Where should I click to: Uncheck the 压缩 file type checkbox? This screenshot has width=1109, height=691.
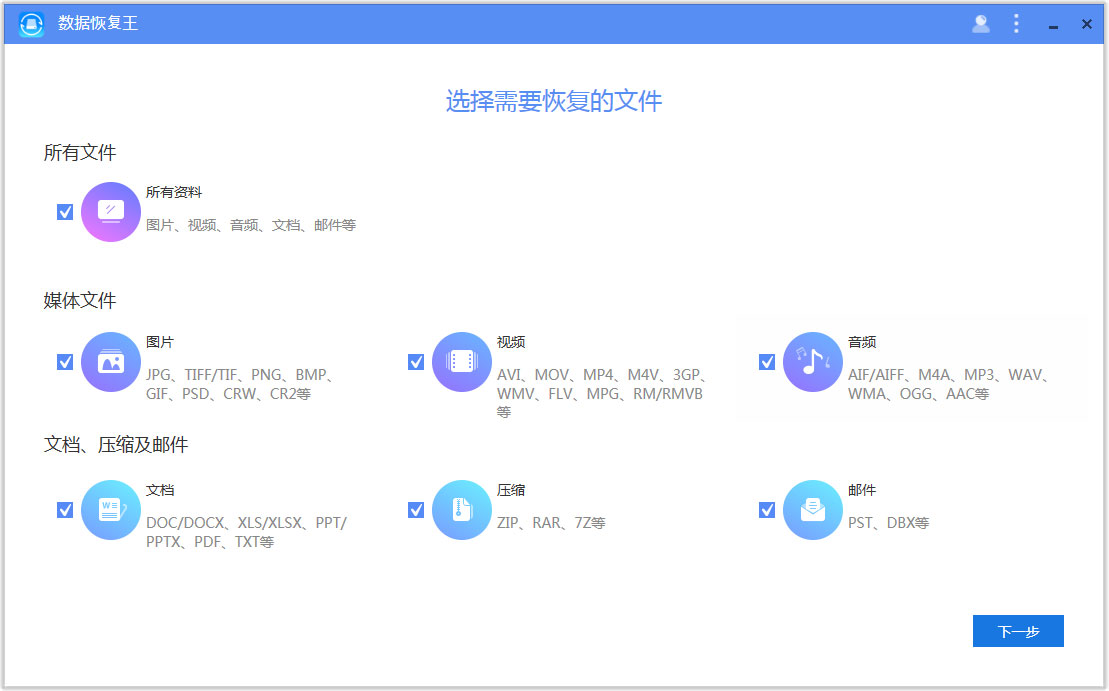click(x=416, y=509)
